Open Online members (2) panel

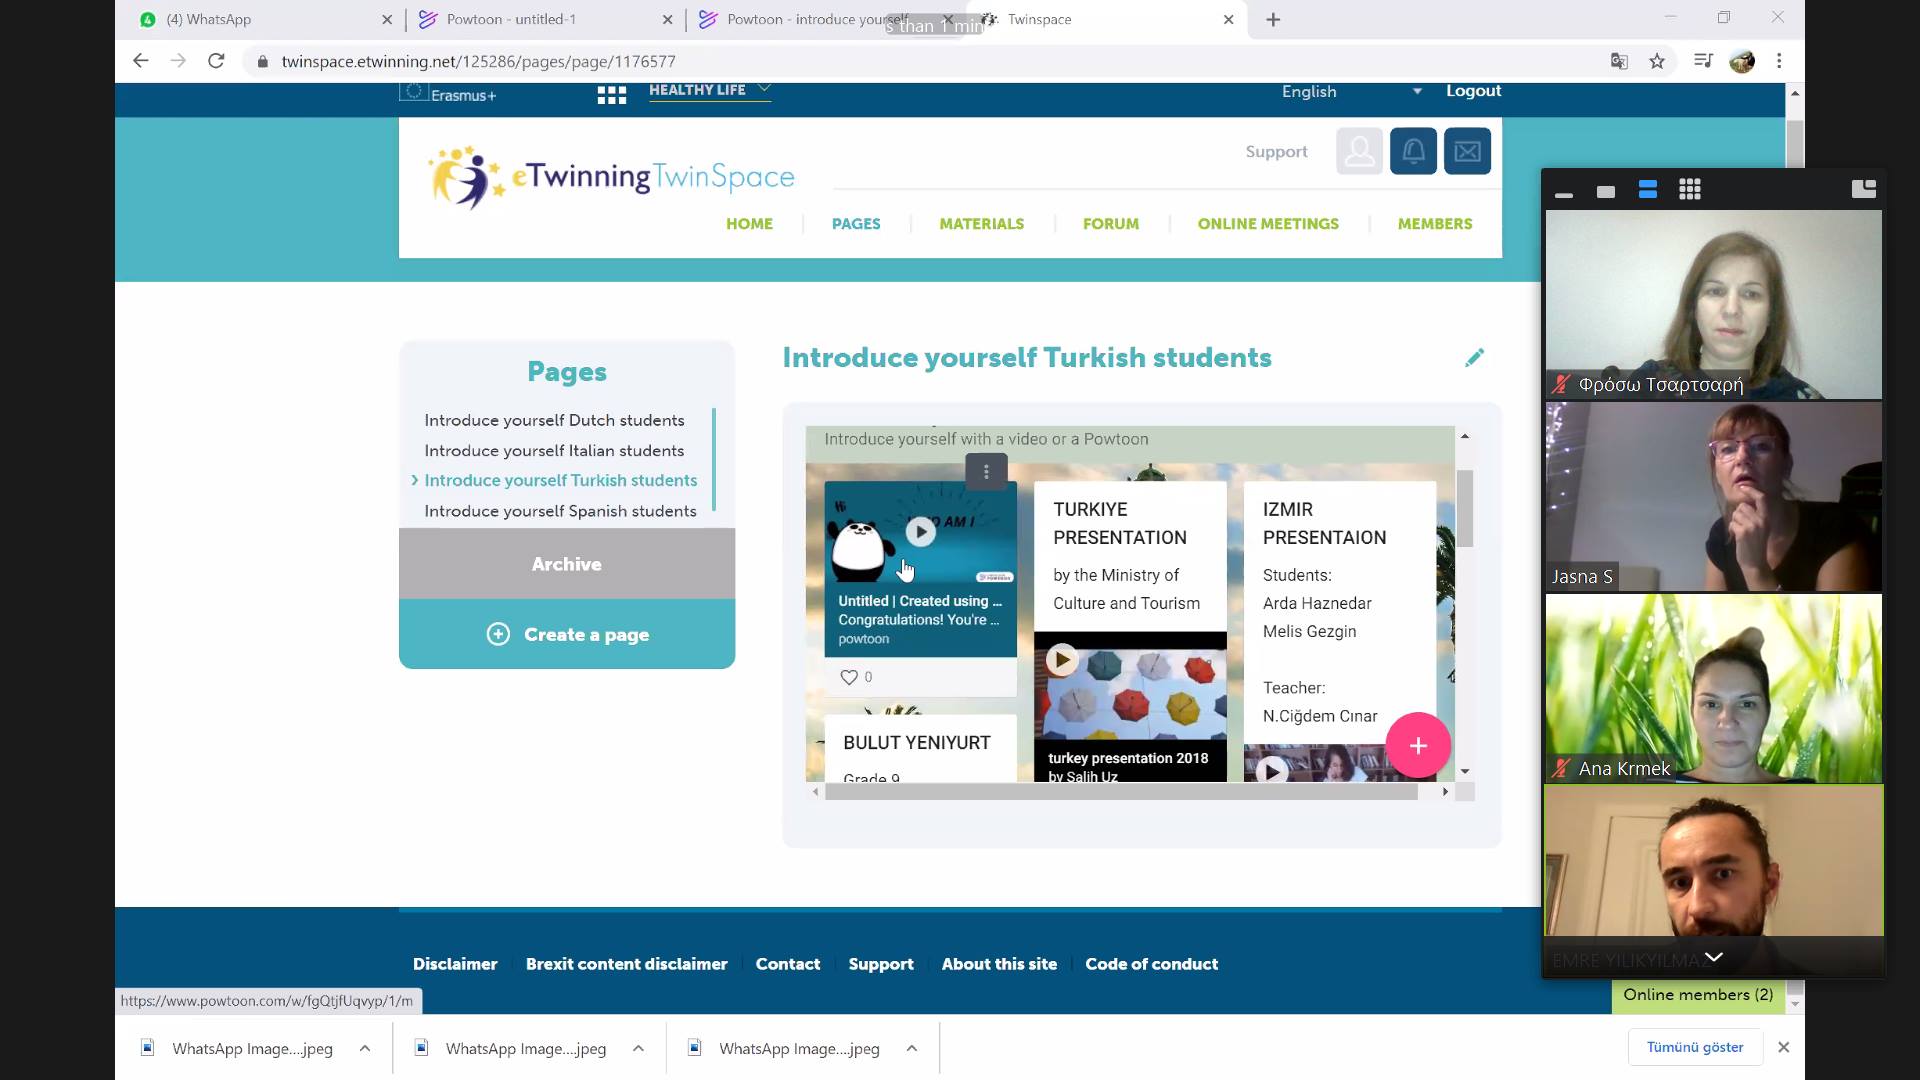tap(1698, 995)
